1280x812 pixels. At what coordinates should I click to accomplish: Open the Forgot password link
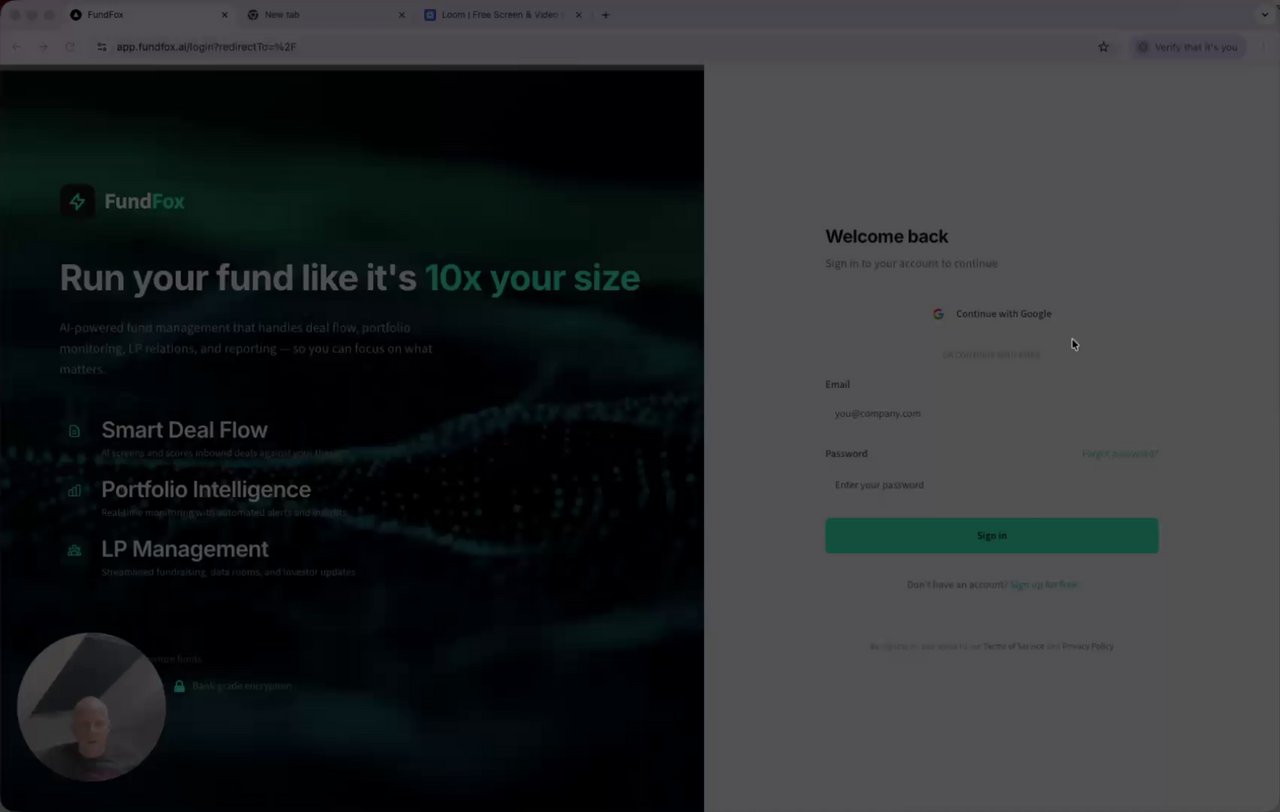pos(1120,454)
